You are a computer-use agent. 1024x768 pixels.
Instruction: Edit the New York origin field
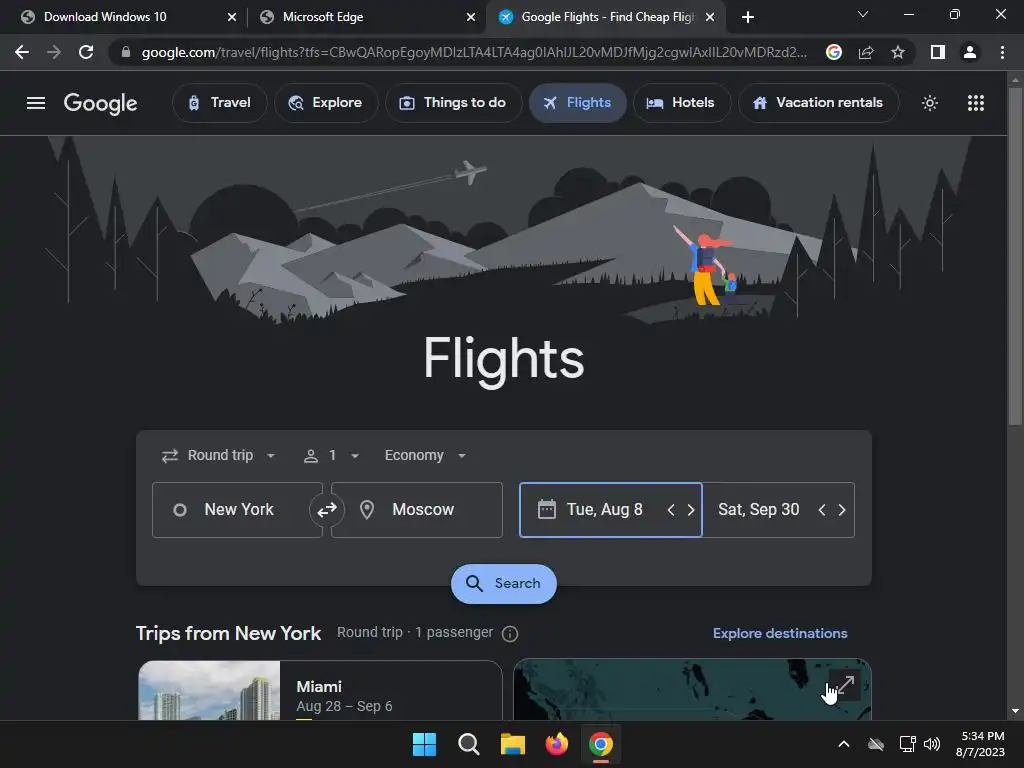pyautogui.click(x=237, y=509)
